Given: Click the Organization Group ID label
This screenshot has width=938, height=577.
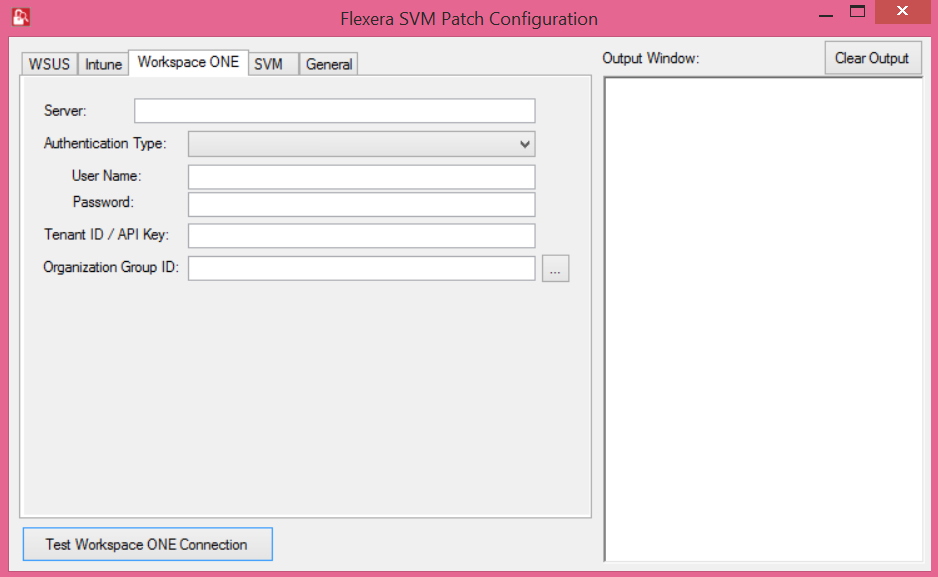Looking at the screenshot, I should coord(111,267).
